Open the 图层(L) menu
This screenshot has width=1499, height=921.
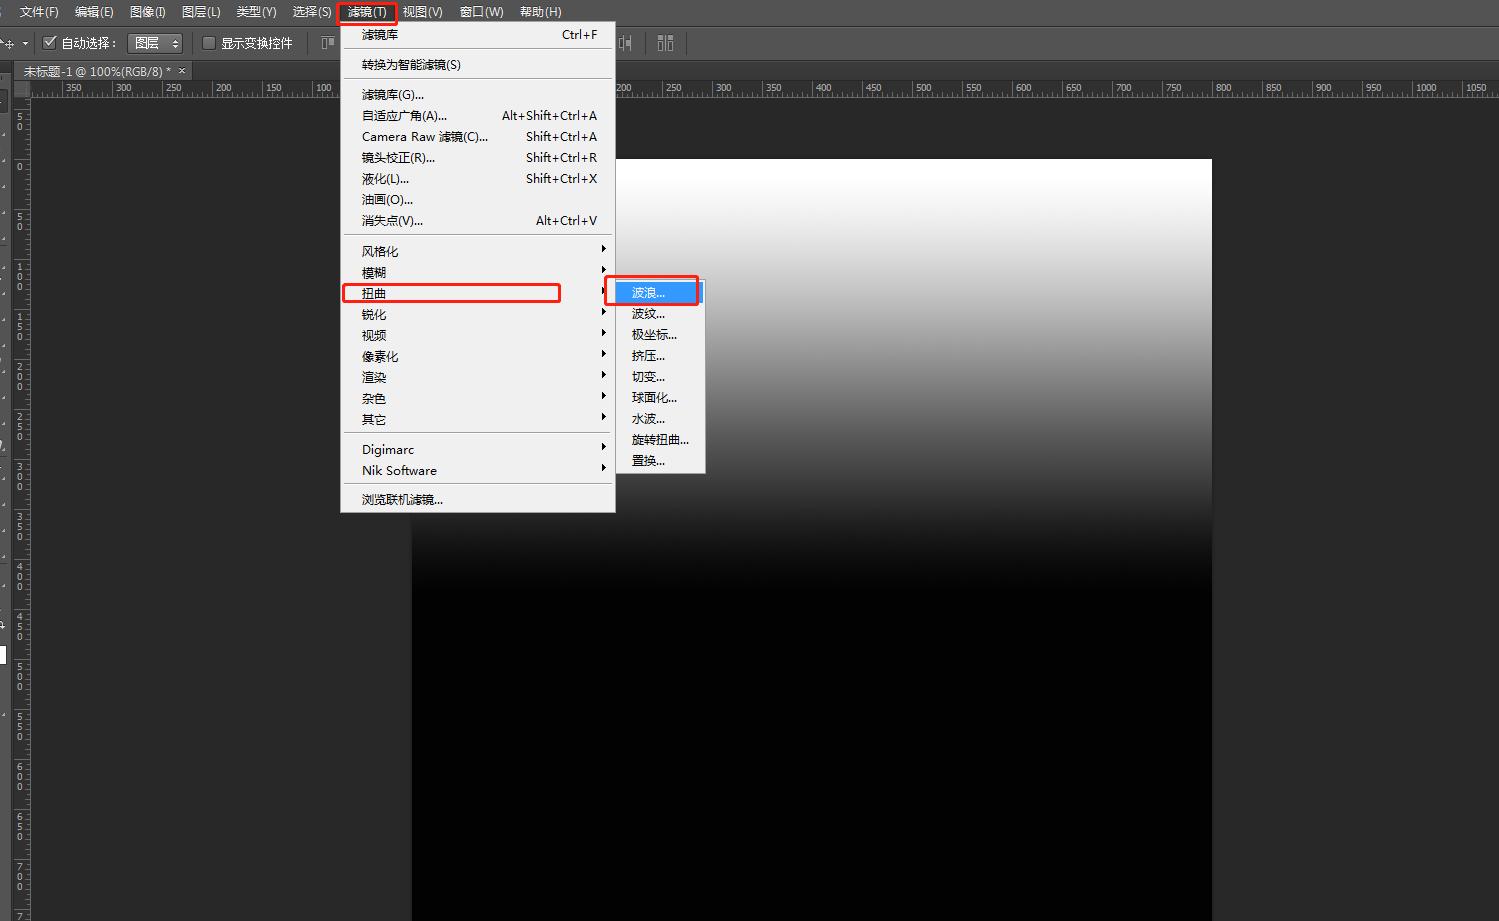[201, 12]
